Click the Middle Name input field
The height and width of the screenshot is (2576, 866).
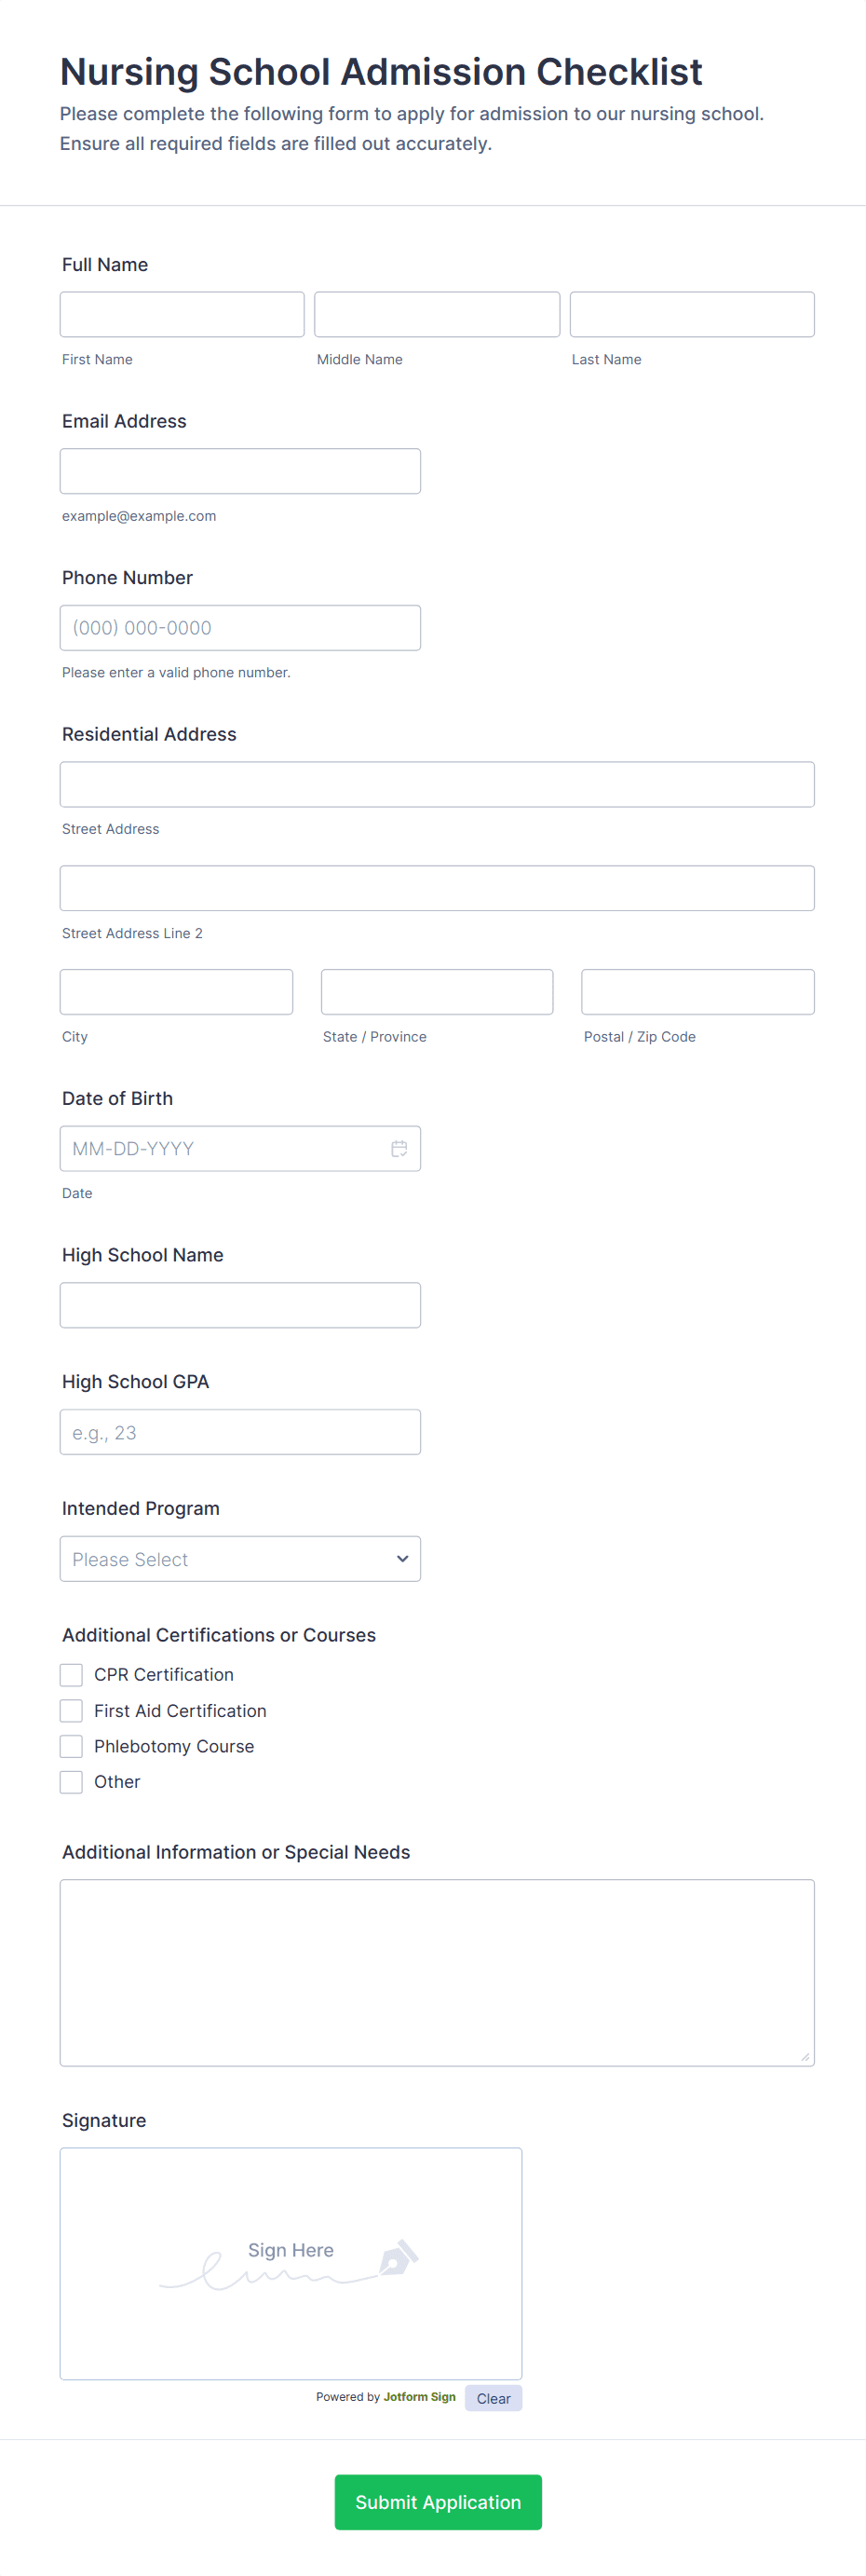click(x=436, y=313)
